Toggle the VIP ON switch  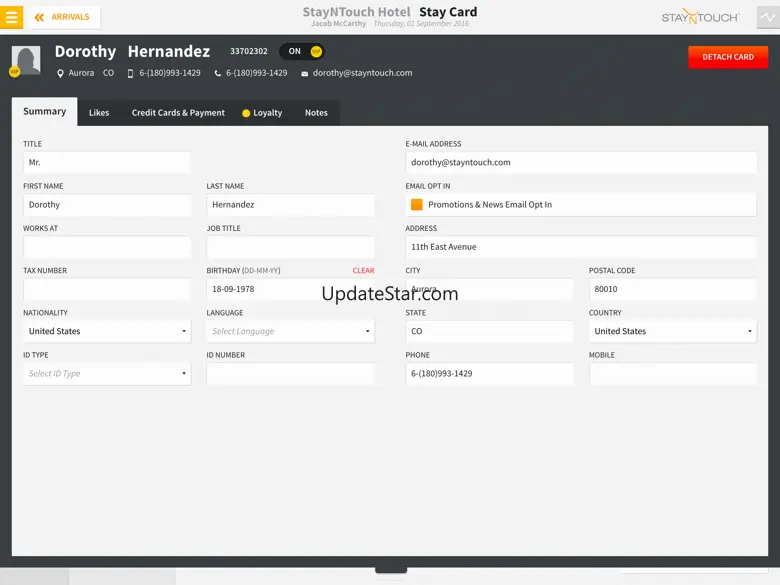pos(302,51)
